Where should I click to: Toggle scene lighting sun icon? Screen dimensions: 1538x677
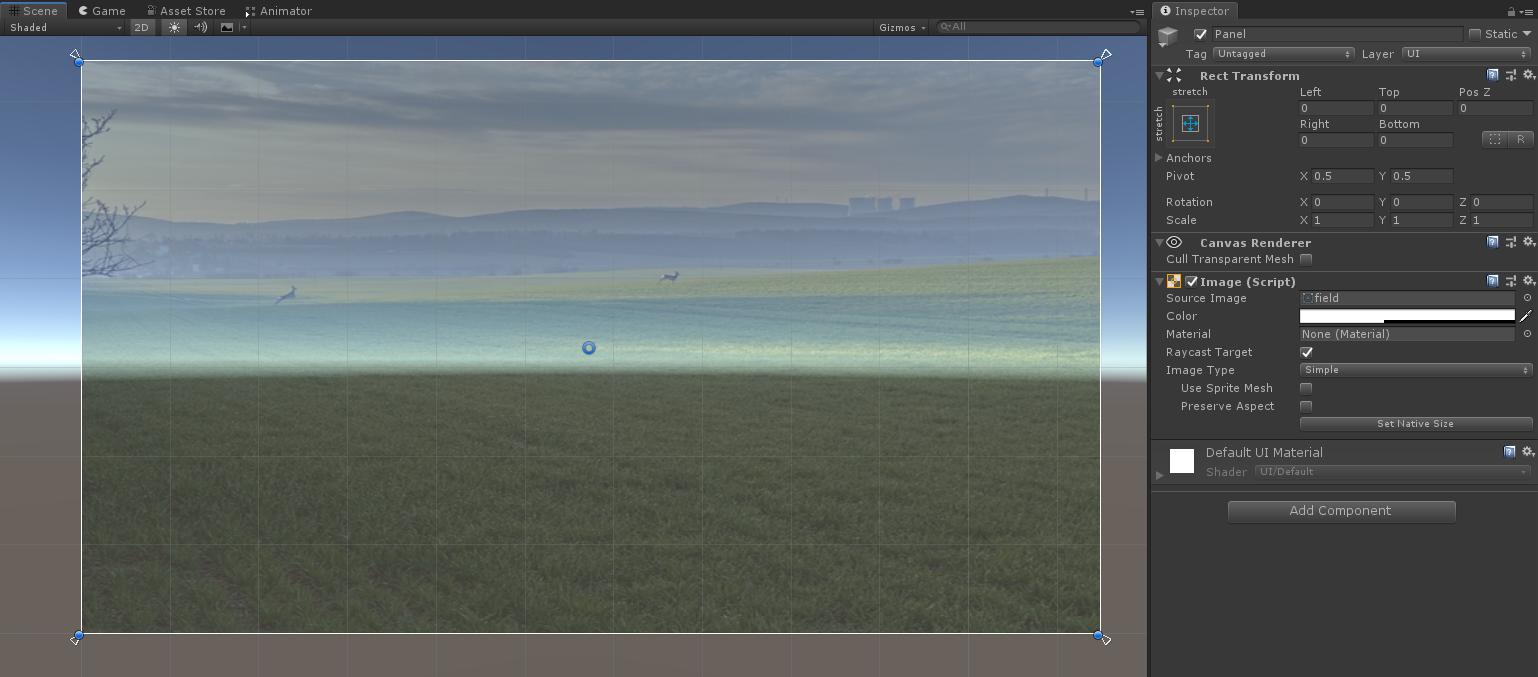pos(175,28)
